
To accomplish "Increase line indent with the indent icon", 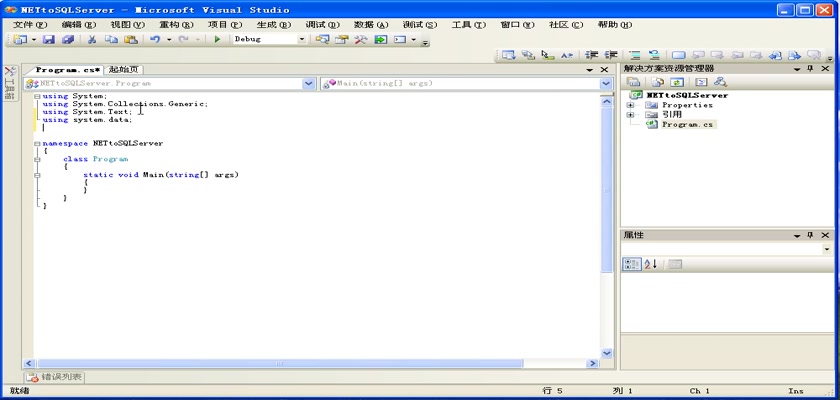I will click(611, 55).
